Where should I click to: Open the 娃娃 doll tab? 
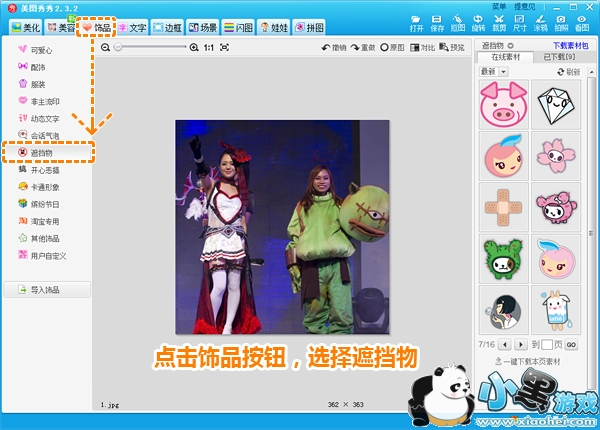[x=274, y=28]
